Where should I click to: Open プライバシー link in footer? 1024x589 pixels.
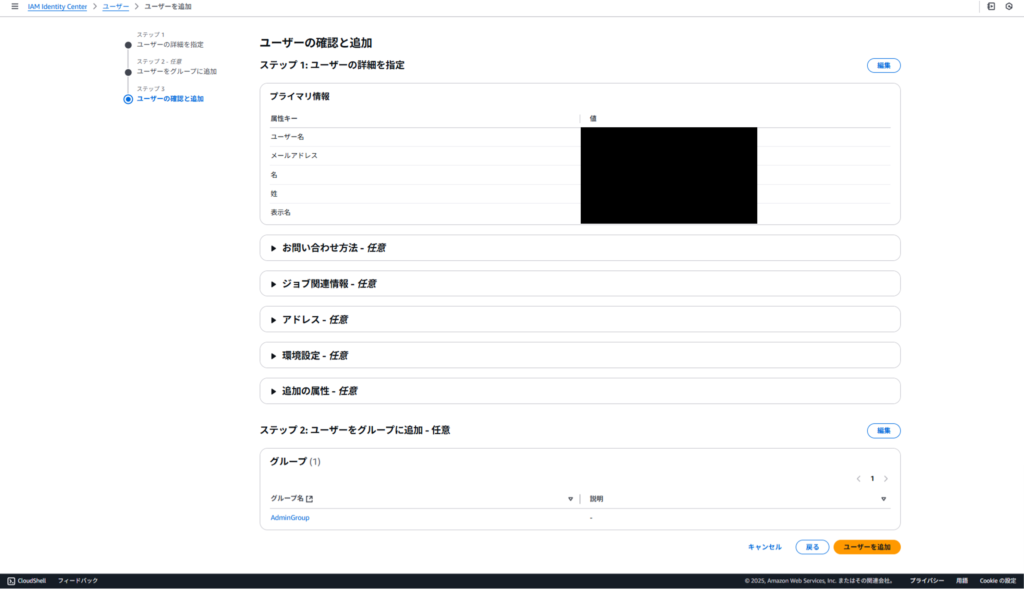click(x=927, y=581)
